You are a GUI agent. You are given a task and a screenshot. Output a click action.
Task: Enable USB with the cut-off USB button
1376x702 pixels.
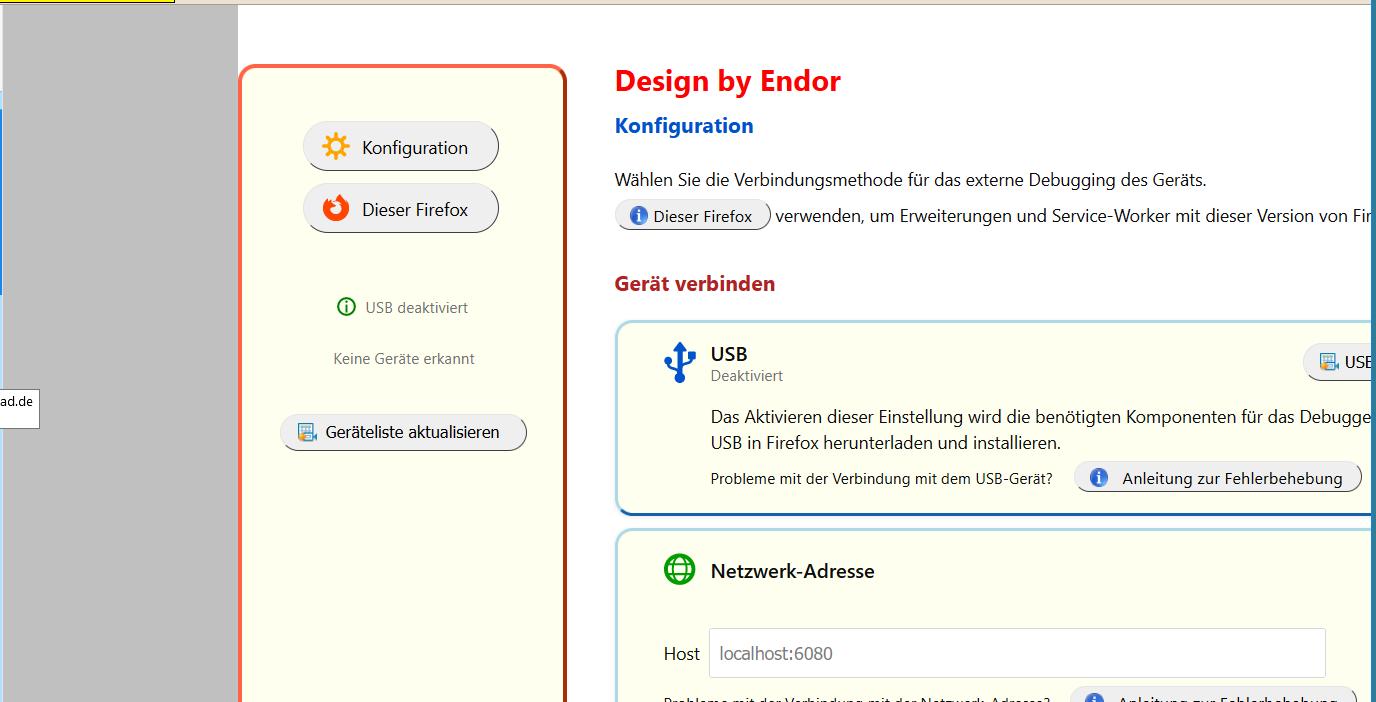(x=1340, y=362)
